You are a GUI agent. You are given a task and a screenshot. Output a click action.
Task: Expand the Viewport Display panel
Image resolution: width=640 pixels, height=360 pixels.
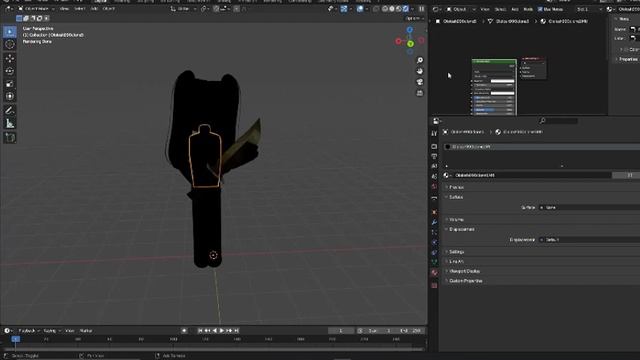pos(464,271)
